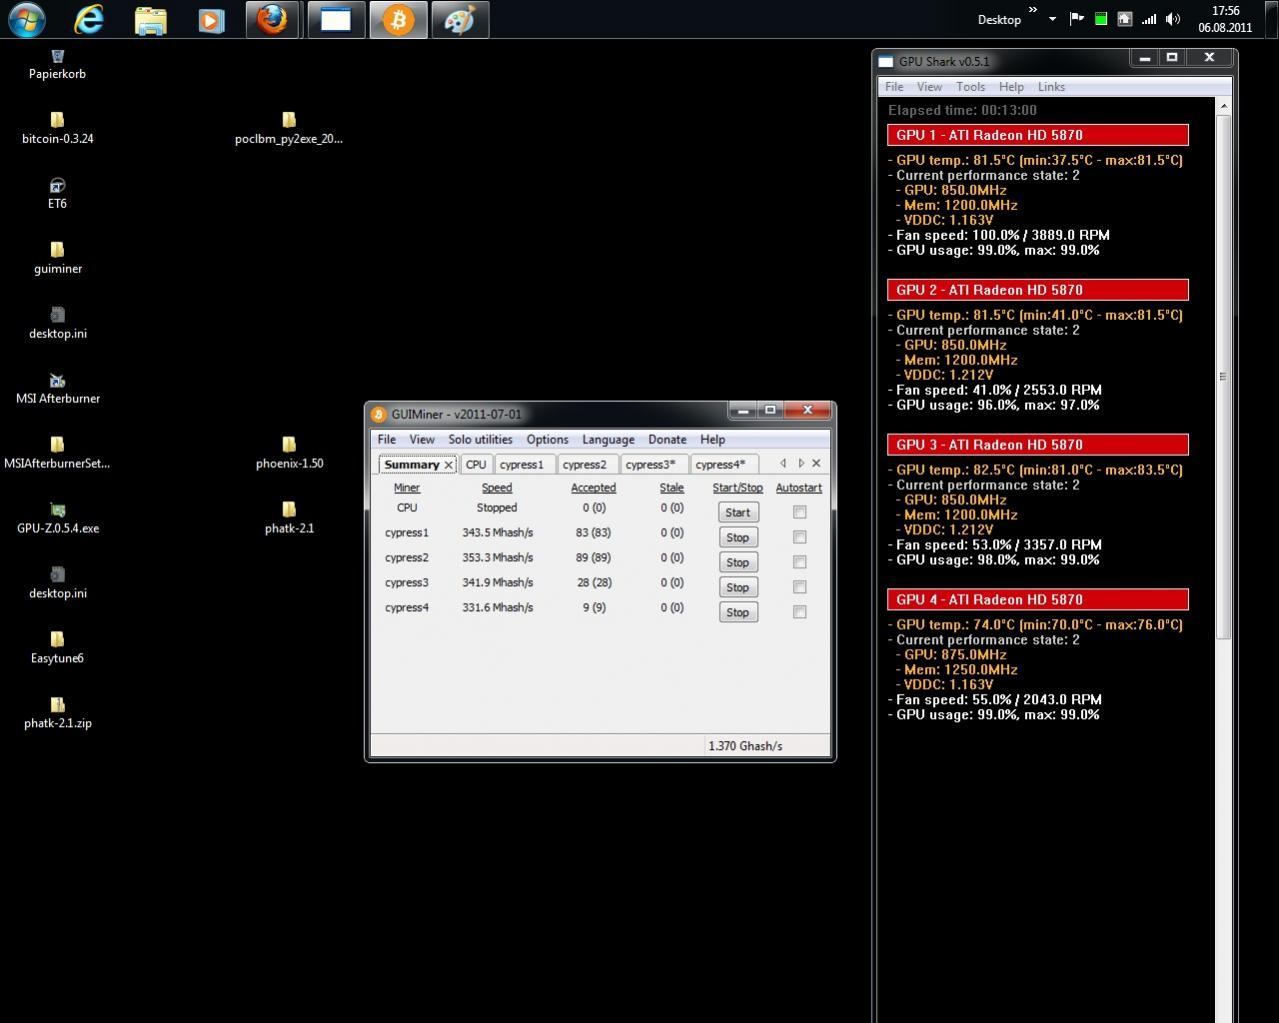
Task: Click the Accepted column header
Action: (593, 488)
